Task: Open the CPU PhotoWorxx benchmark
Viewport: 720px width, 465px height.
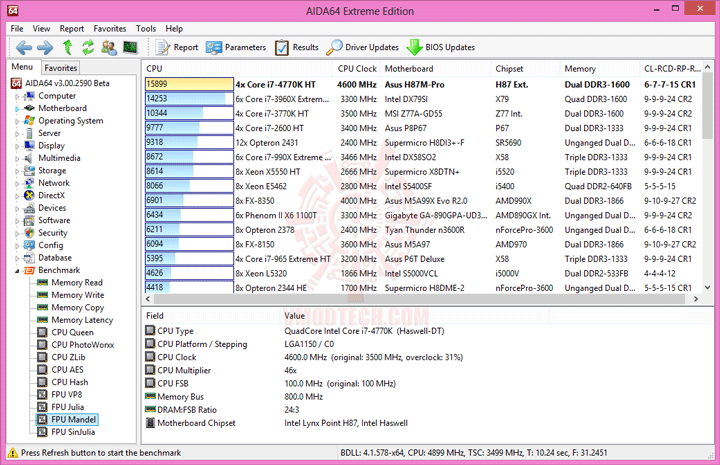Action: (83, 344)
